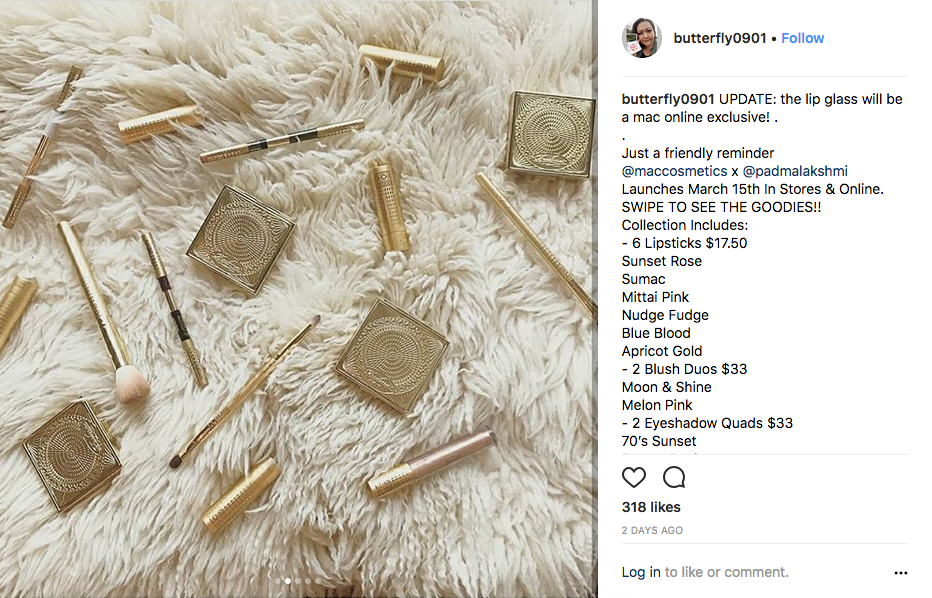Click the bold butterfly0901 name in caption
This screenshot has height=598, width=932.
pyautogui.click(x=667, y=99)
